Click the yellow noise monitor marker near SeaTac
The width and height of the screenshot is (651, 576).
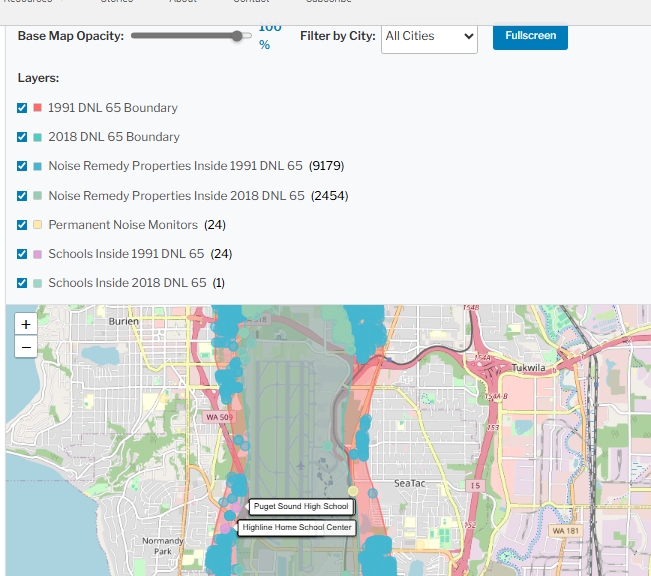(353, 490)
